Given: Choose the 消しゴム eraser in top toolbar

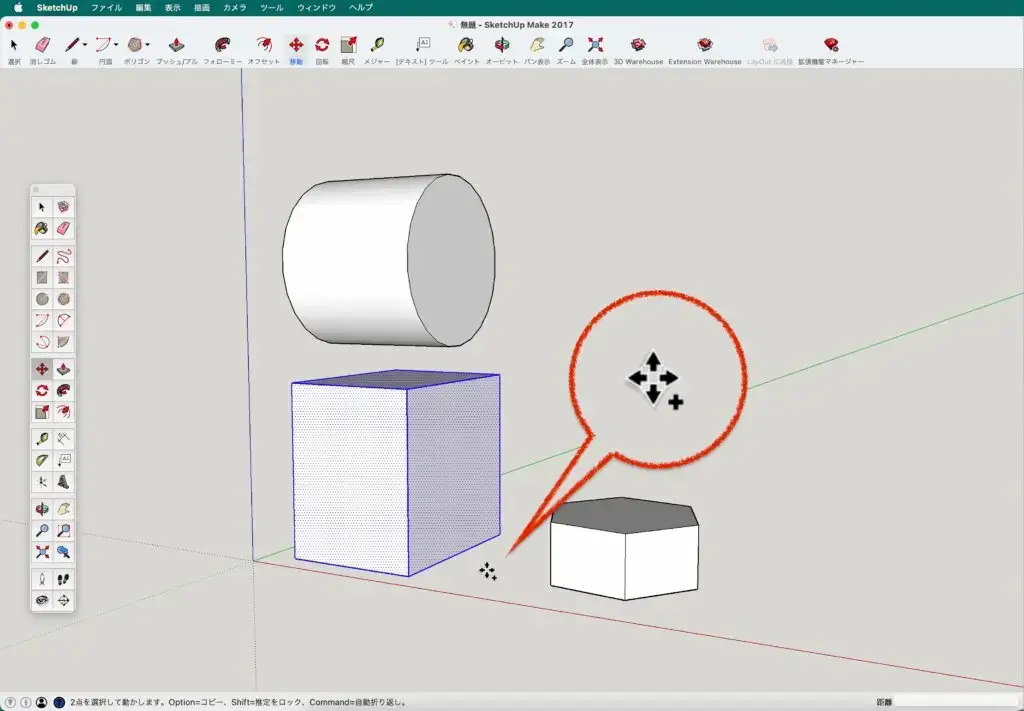Looking at the screenshot, I should pos(42,45).
